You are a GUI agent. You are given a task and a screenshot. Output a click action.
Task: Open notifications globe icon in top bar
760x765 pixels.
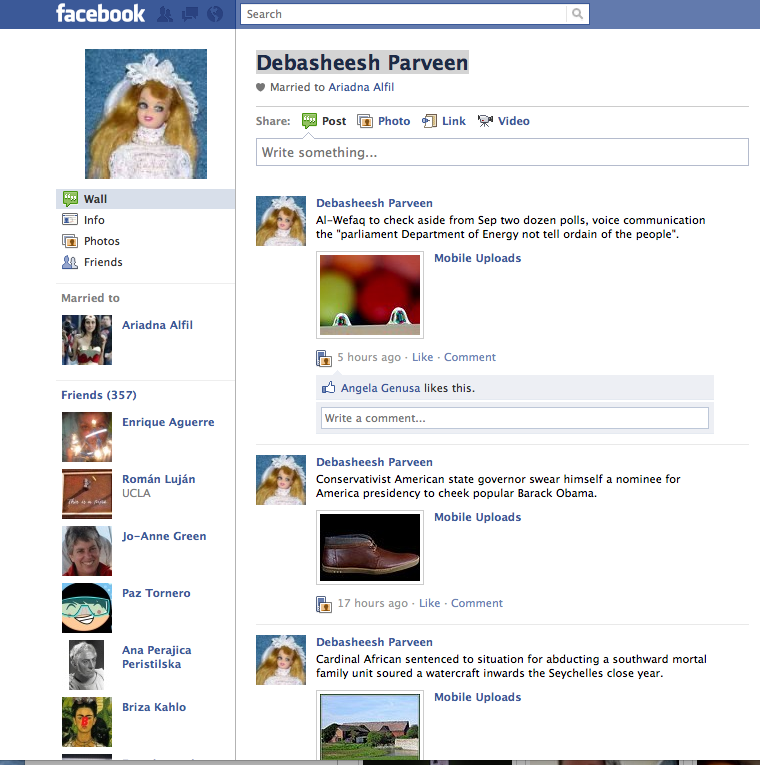(215, 14)
